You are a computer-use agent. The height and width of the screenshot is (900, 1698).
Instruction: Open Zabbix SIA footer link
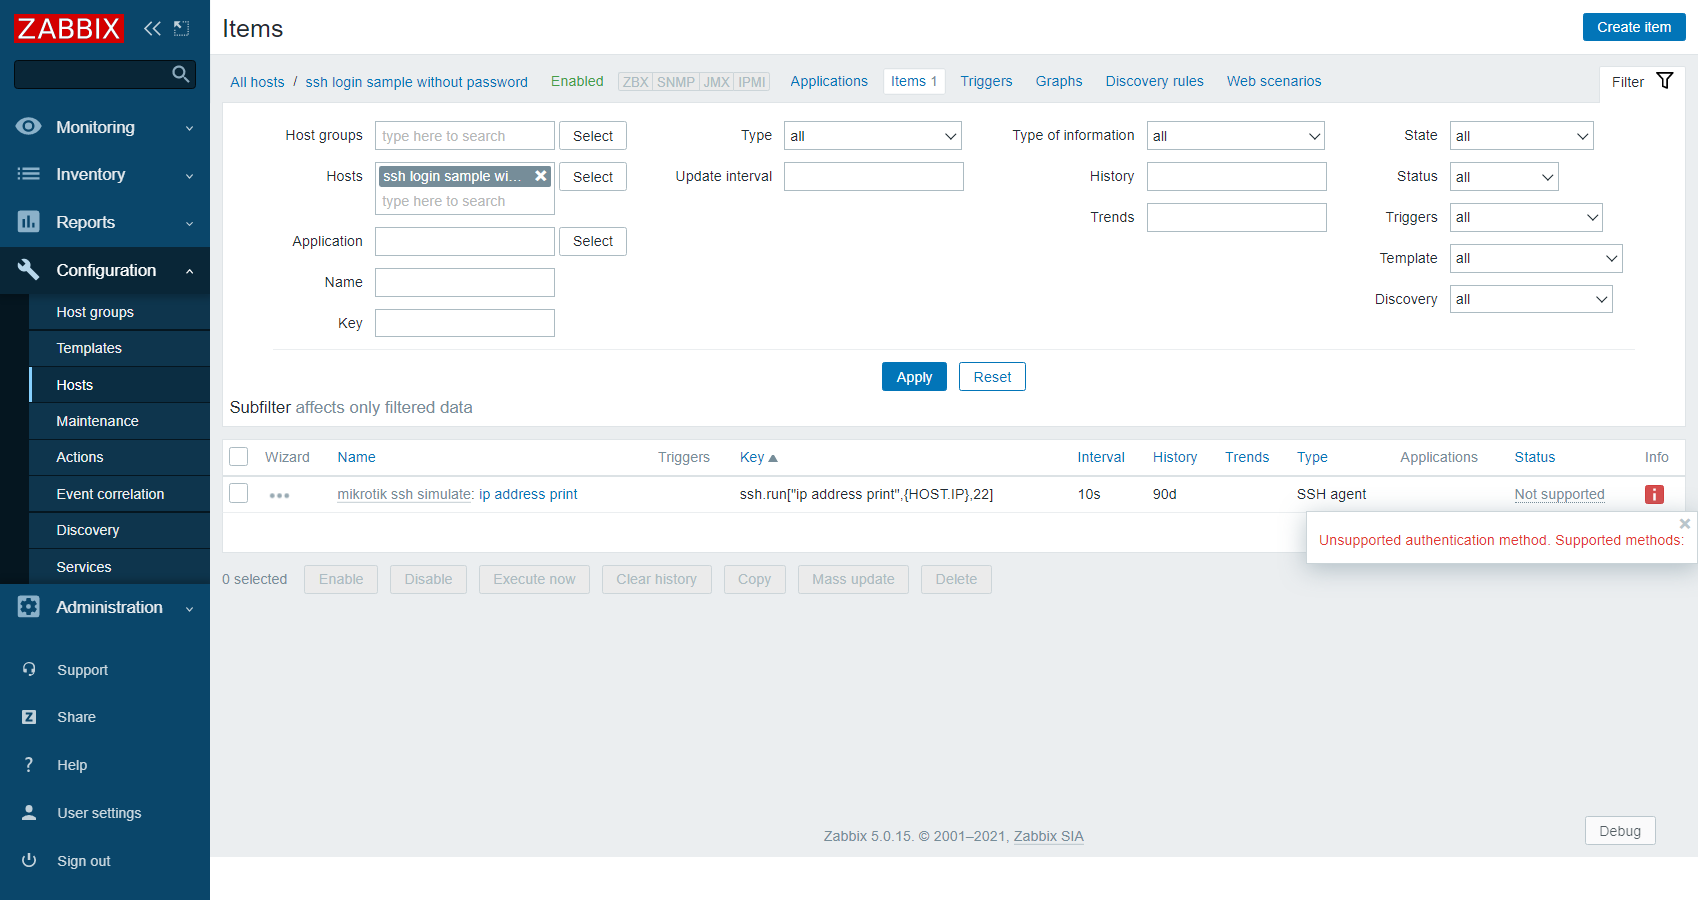click(1048, 836)
